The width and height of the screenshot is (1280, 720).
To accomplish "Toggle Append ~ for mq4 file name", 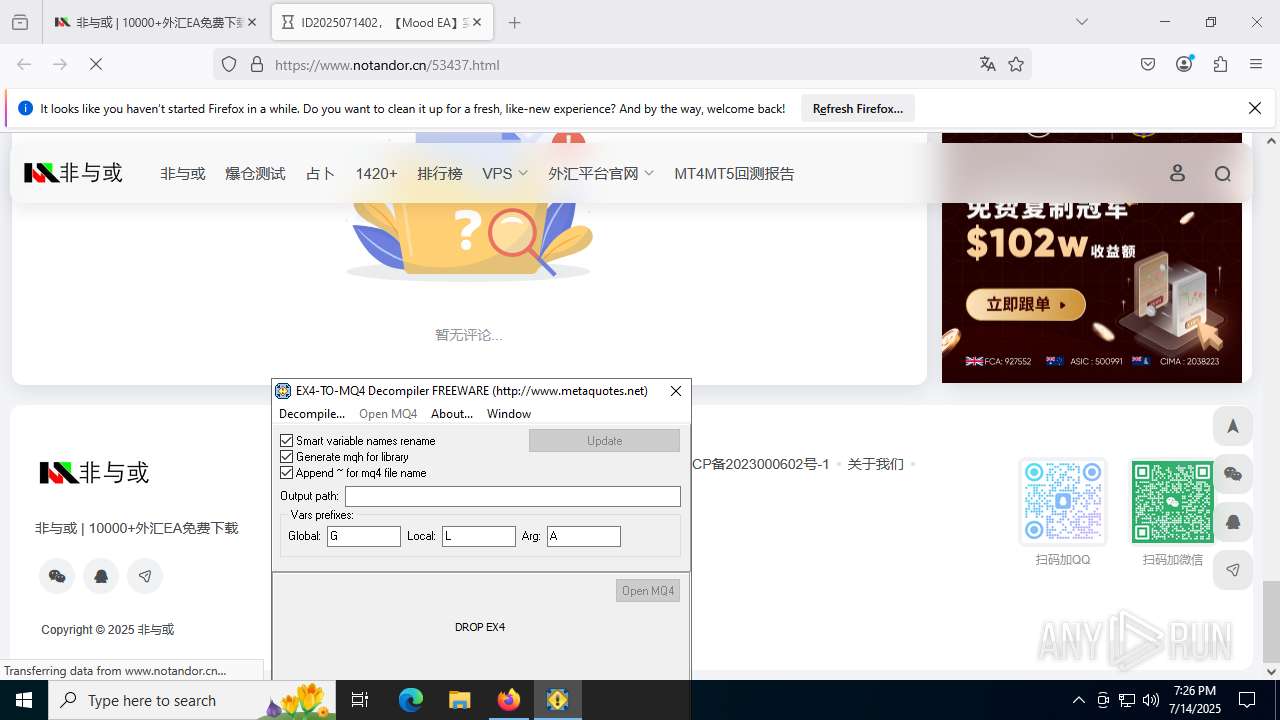I will pyautogui.click(x=287, y=472).
